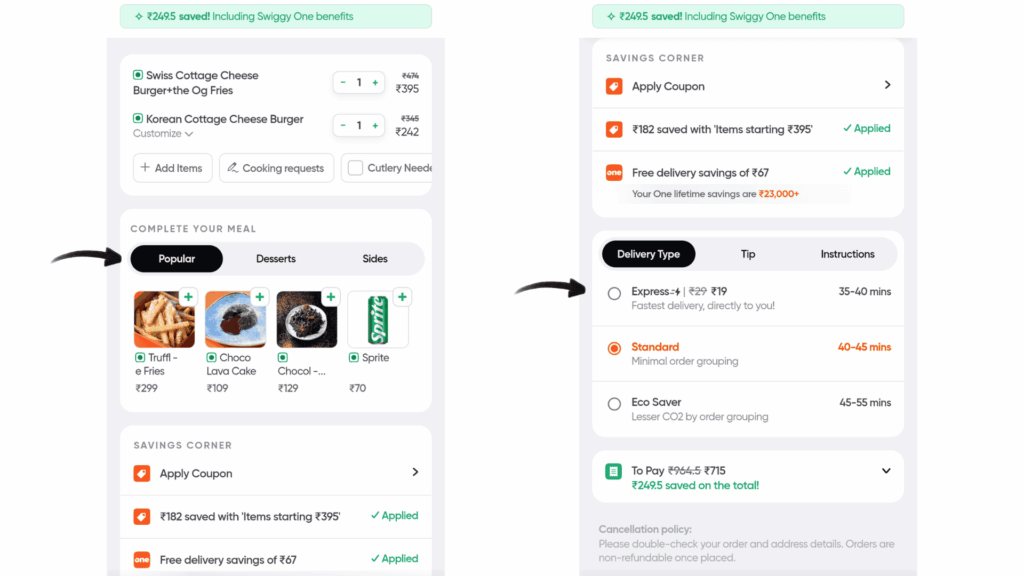Viewport: 1024px width, 576px height.
Task: Click the Add Items button
Action: [172, 168]
